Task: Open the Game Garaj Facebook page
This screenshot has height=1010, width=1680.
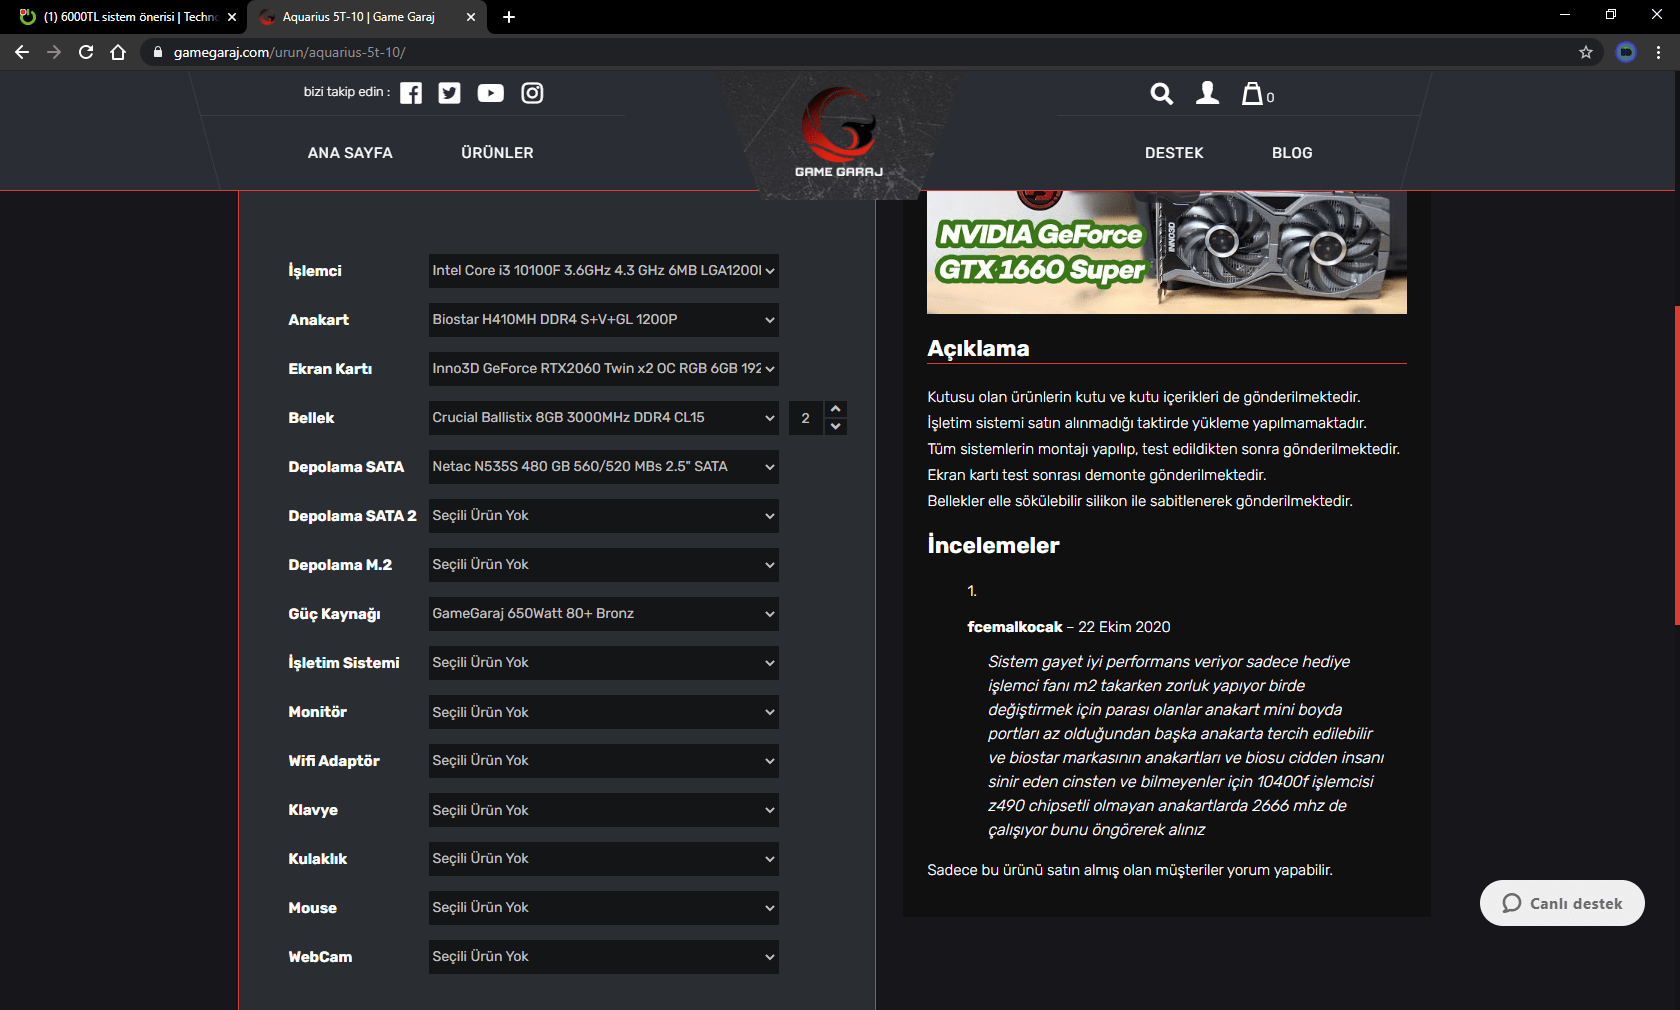Action: click(x=411, y=93)
